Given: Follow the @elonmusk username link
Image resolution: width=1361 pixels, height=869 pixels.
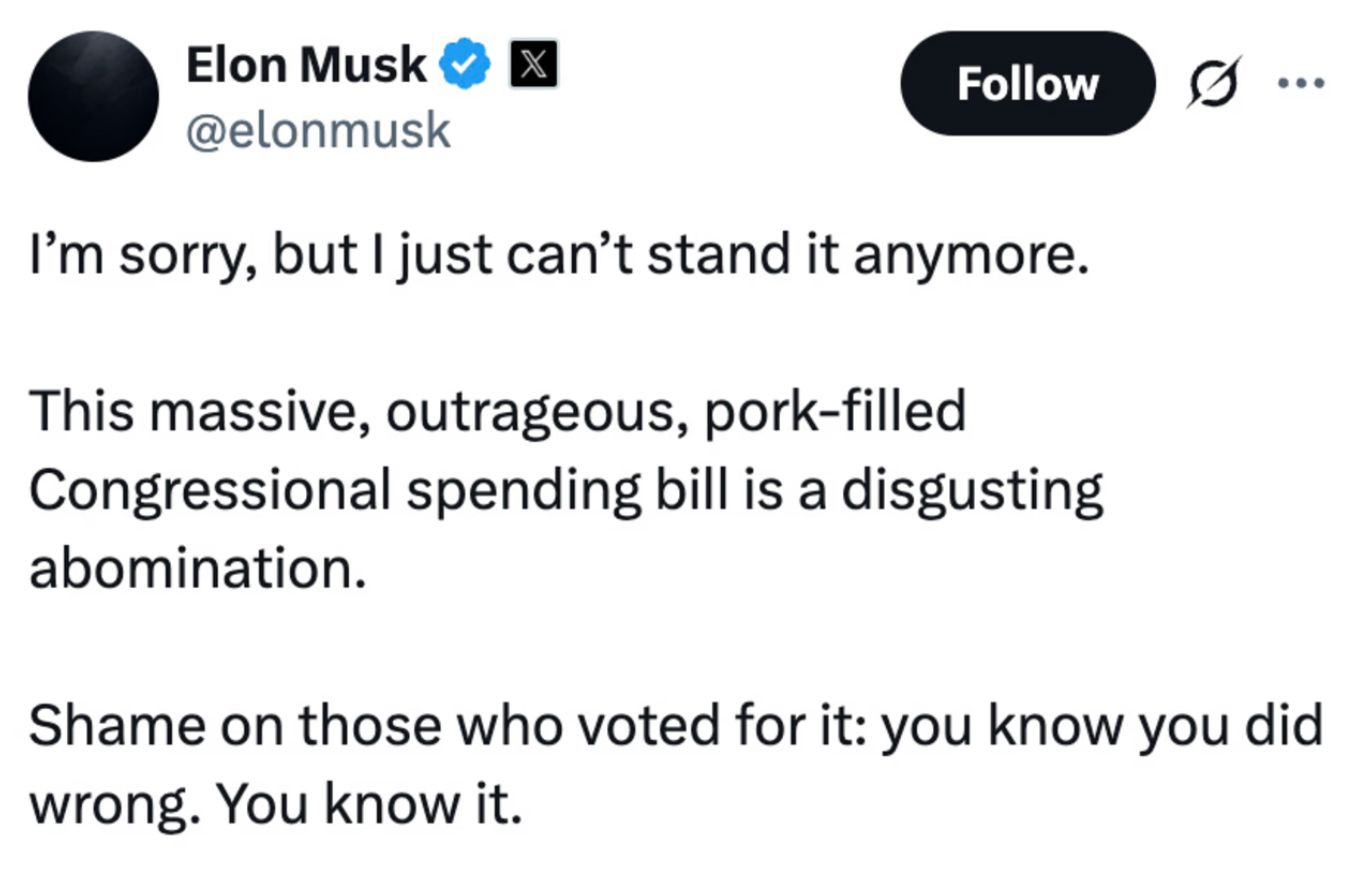Looking at the screenshot, I should [315, 128].
